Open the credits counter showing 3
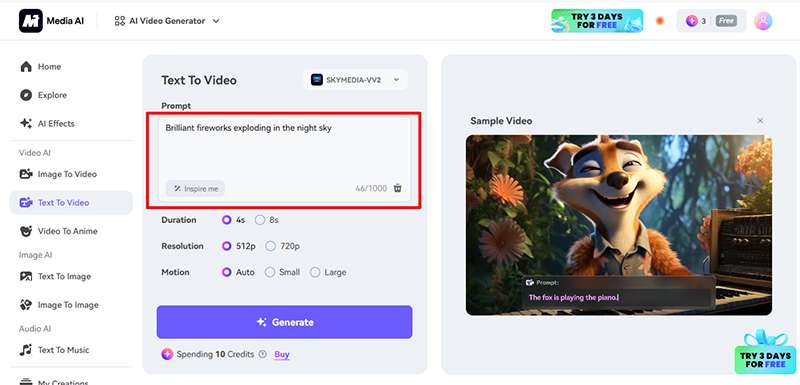This screenshot has height=385, width=800. tap(696, 21)
